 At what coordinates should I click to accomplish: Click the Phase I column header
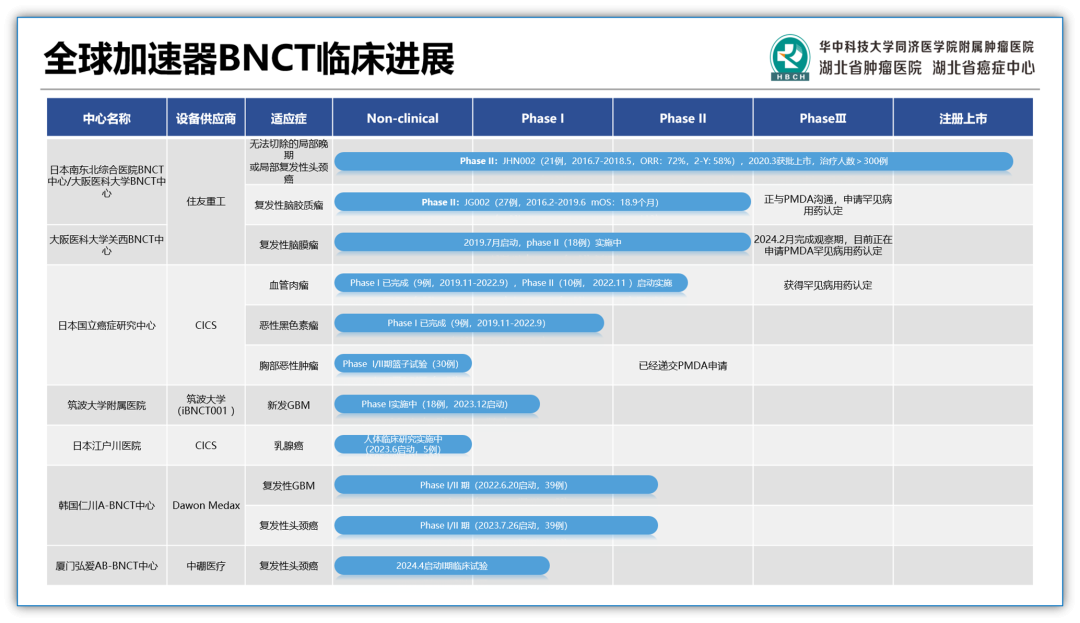point(542,118)
